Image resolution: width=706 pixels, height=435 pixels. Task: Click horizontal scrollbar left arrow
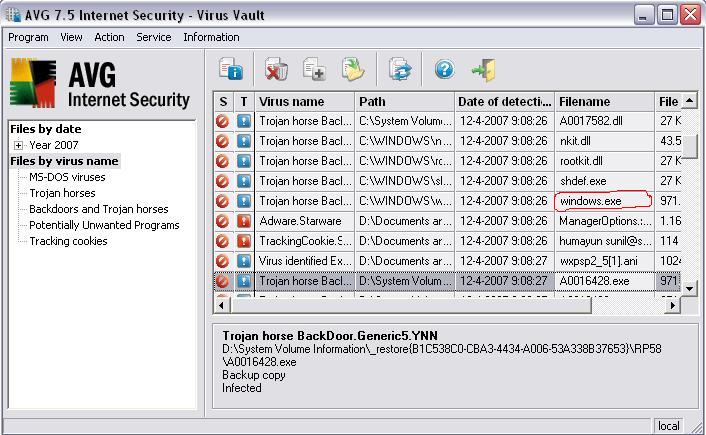[x=221, y=306]
